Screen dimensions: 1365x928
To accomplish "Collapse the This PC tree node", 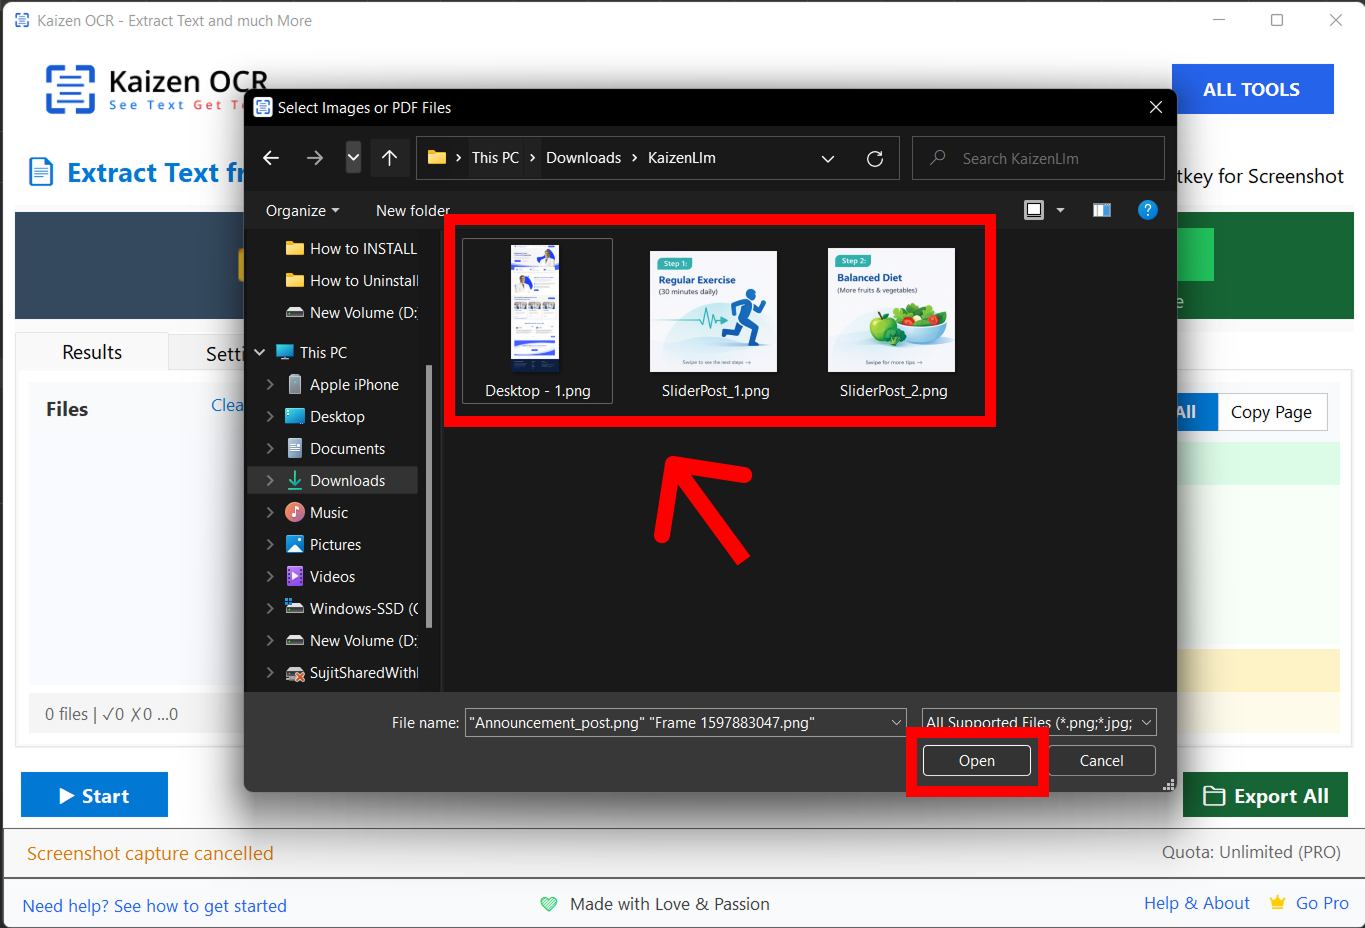I will point(260,353).
